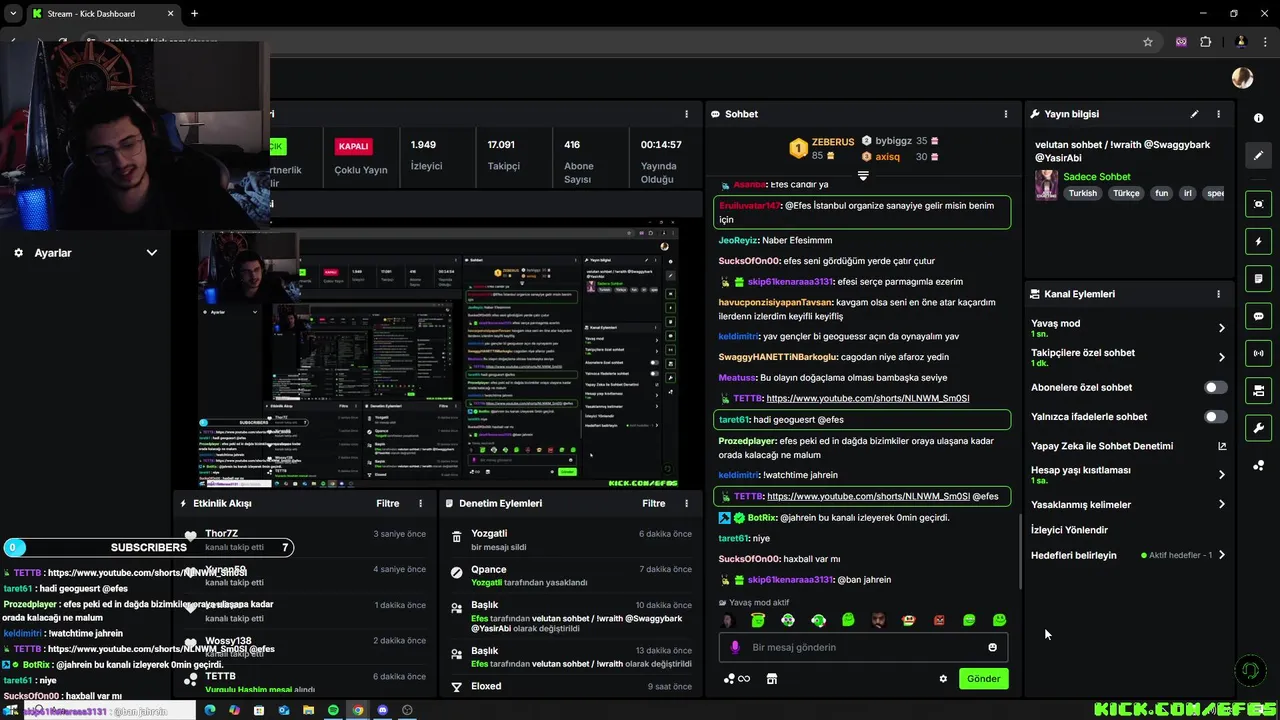
Task: Collapse the leaderboard arrow under ZEBERUS
Action: click(863, 176)
